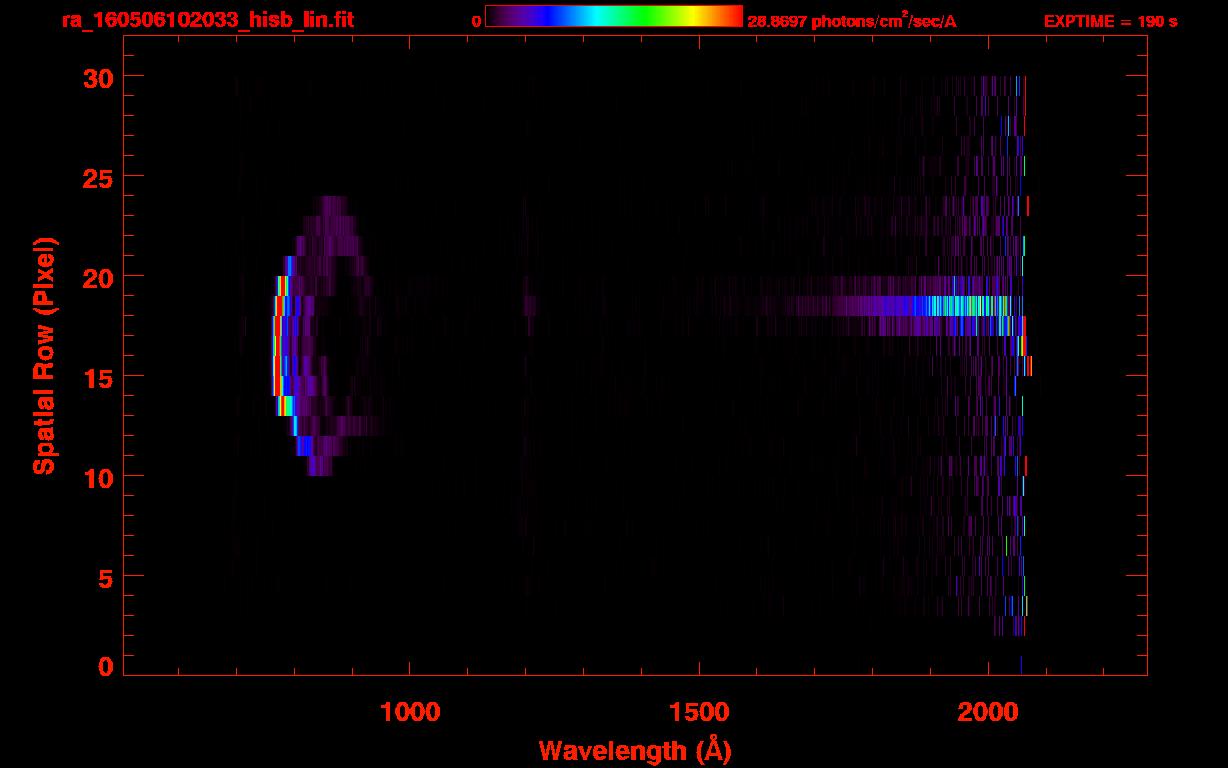Click the color scale minimum value 0

[477, 21]
